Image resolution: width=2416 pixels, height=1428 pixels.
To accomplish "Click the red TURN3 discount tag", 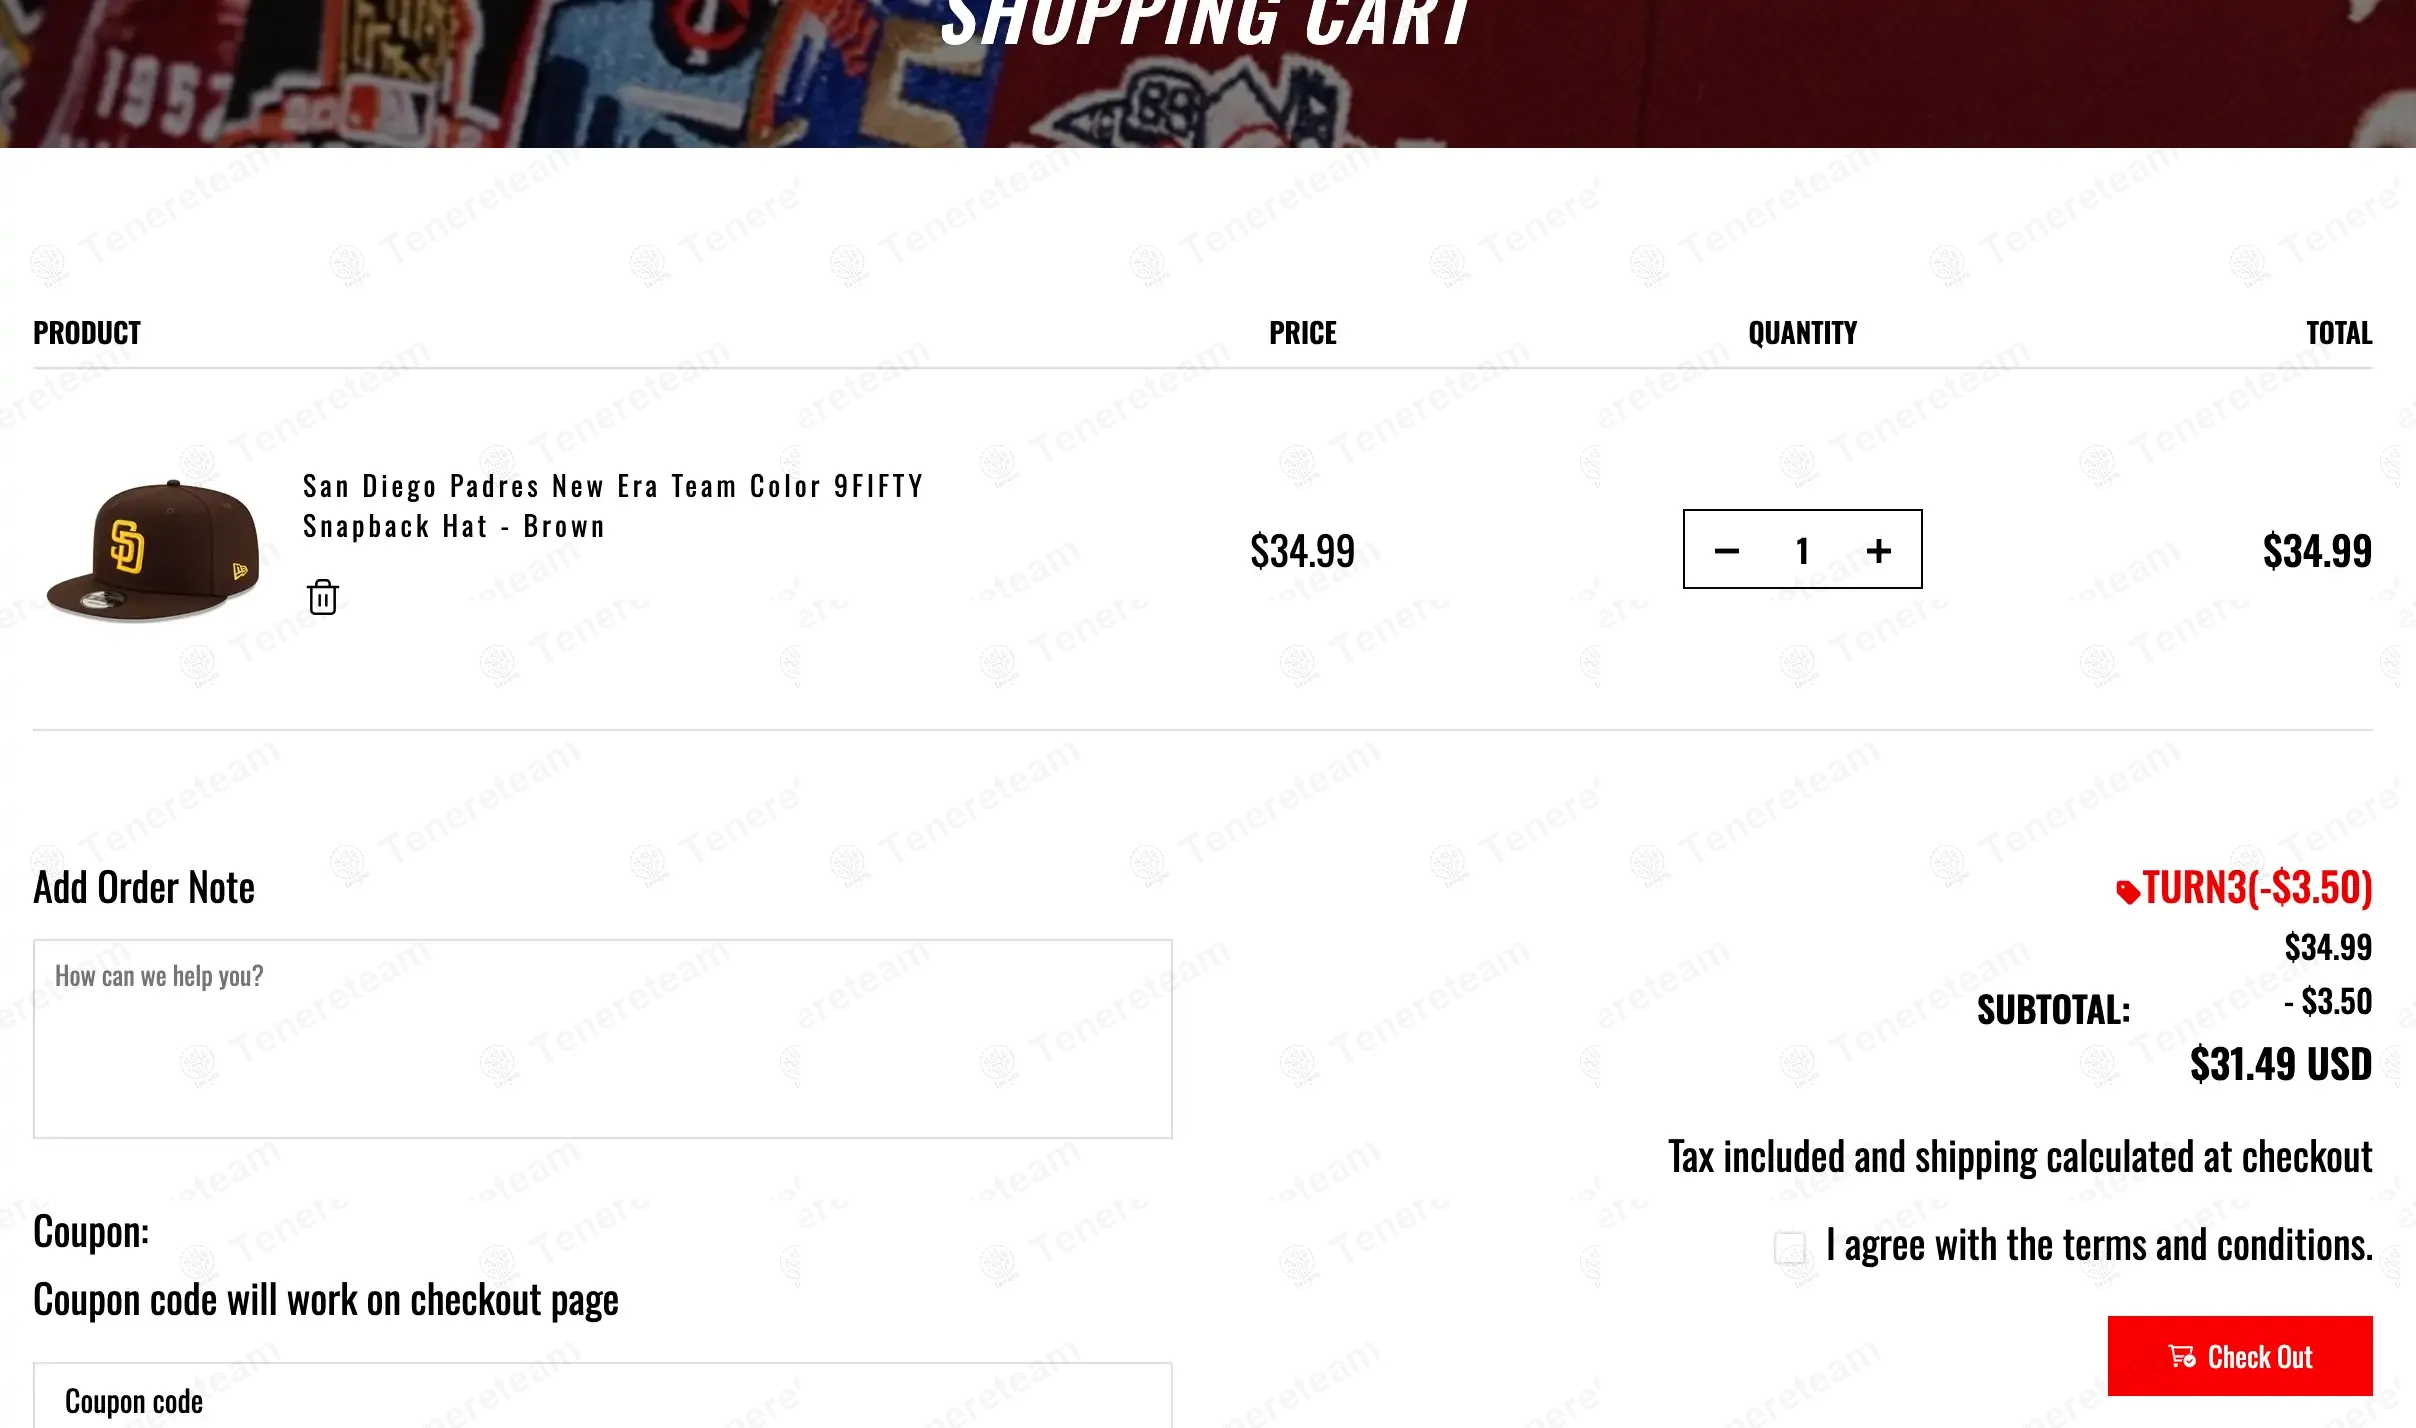I will (2244, 888).
